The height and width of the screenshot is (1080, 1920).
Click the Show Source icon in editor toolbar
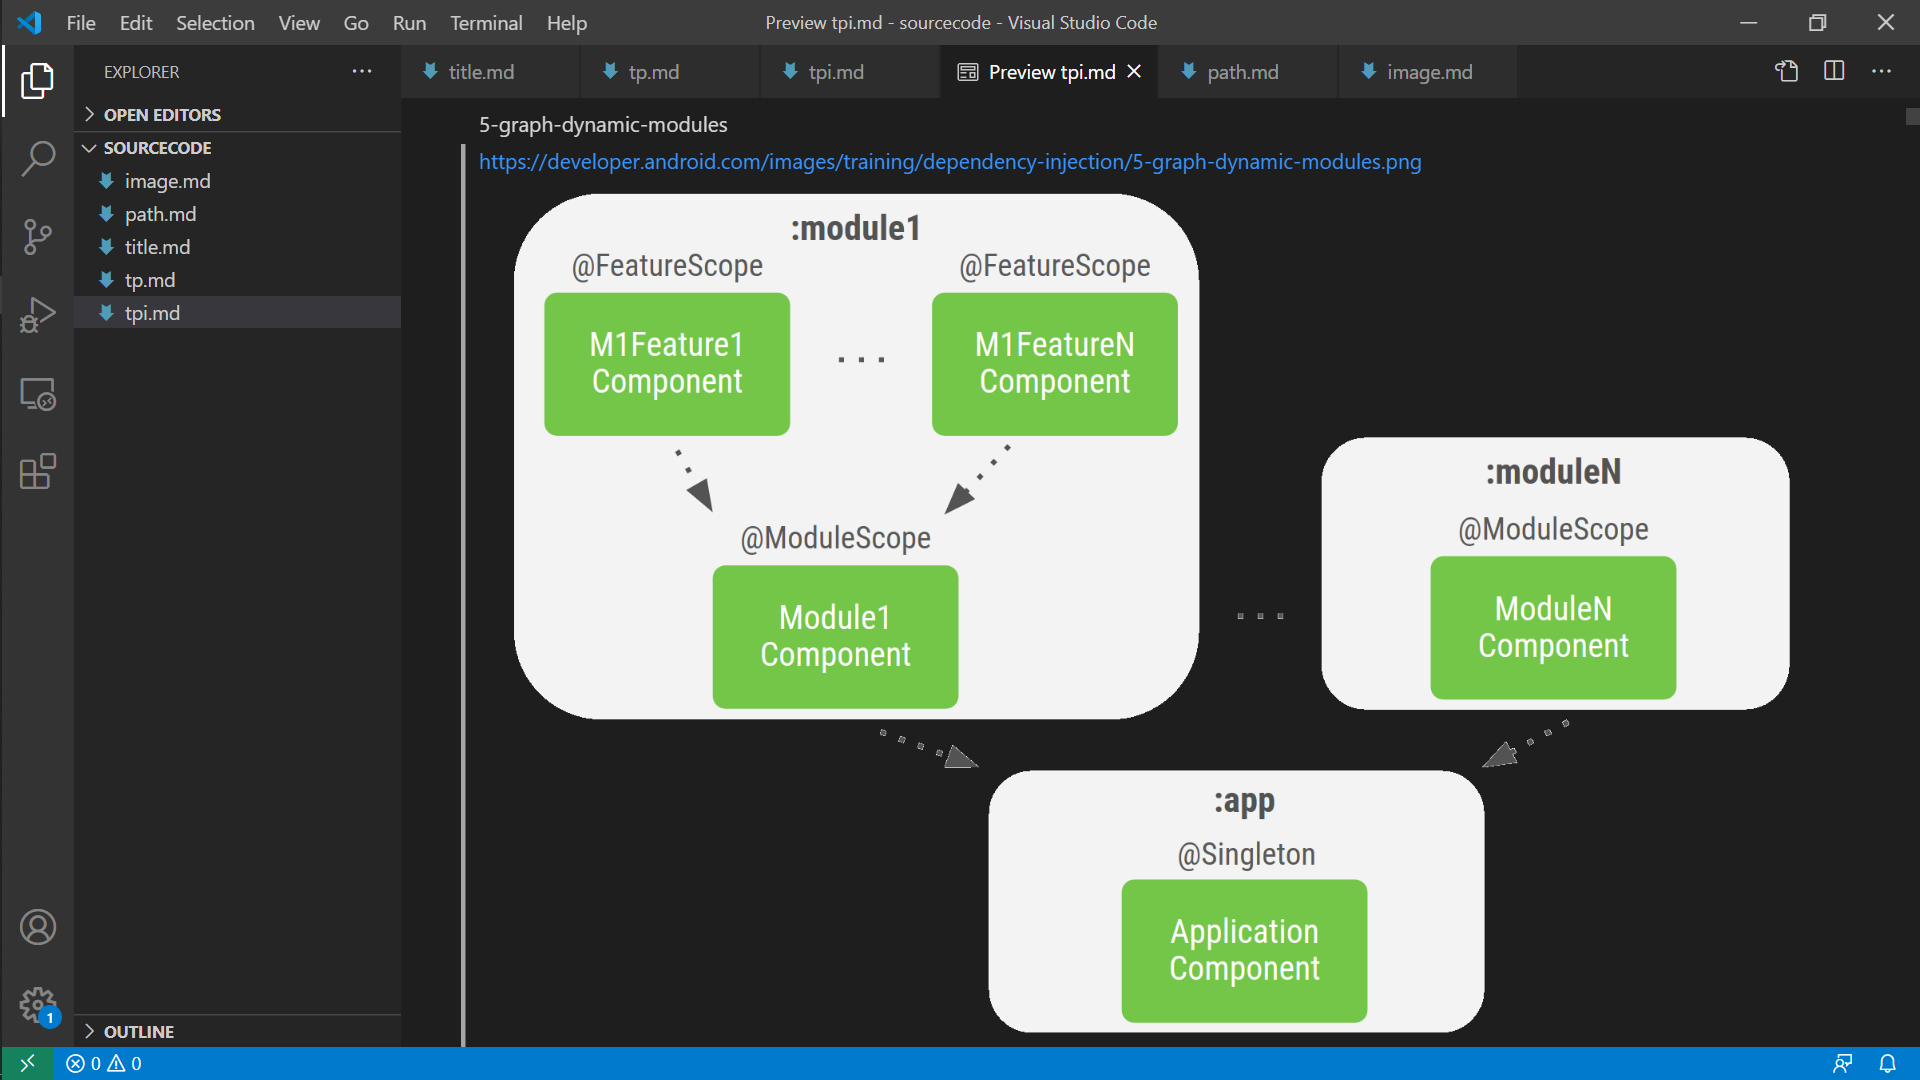(1786, 71)
